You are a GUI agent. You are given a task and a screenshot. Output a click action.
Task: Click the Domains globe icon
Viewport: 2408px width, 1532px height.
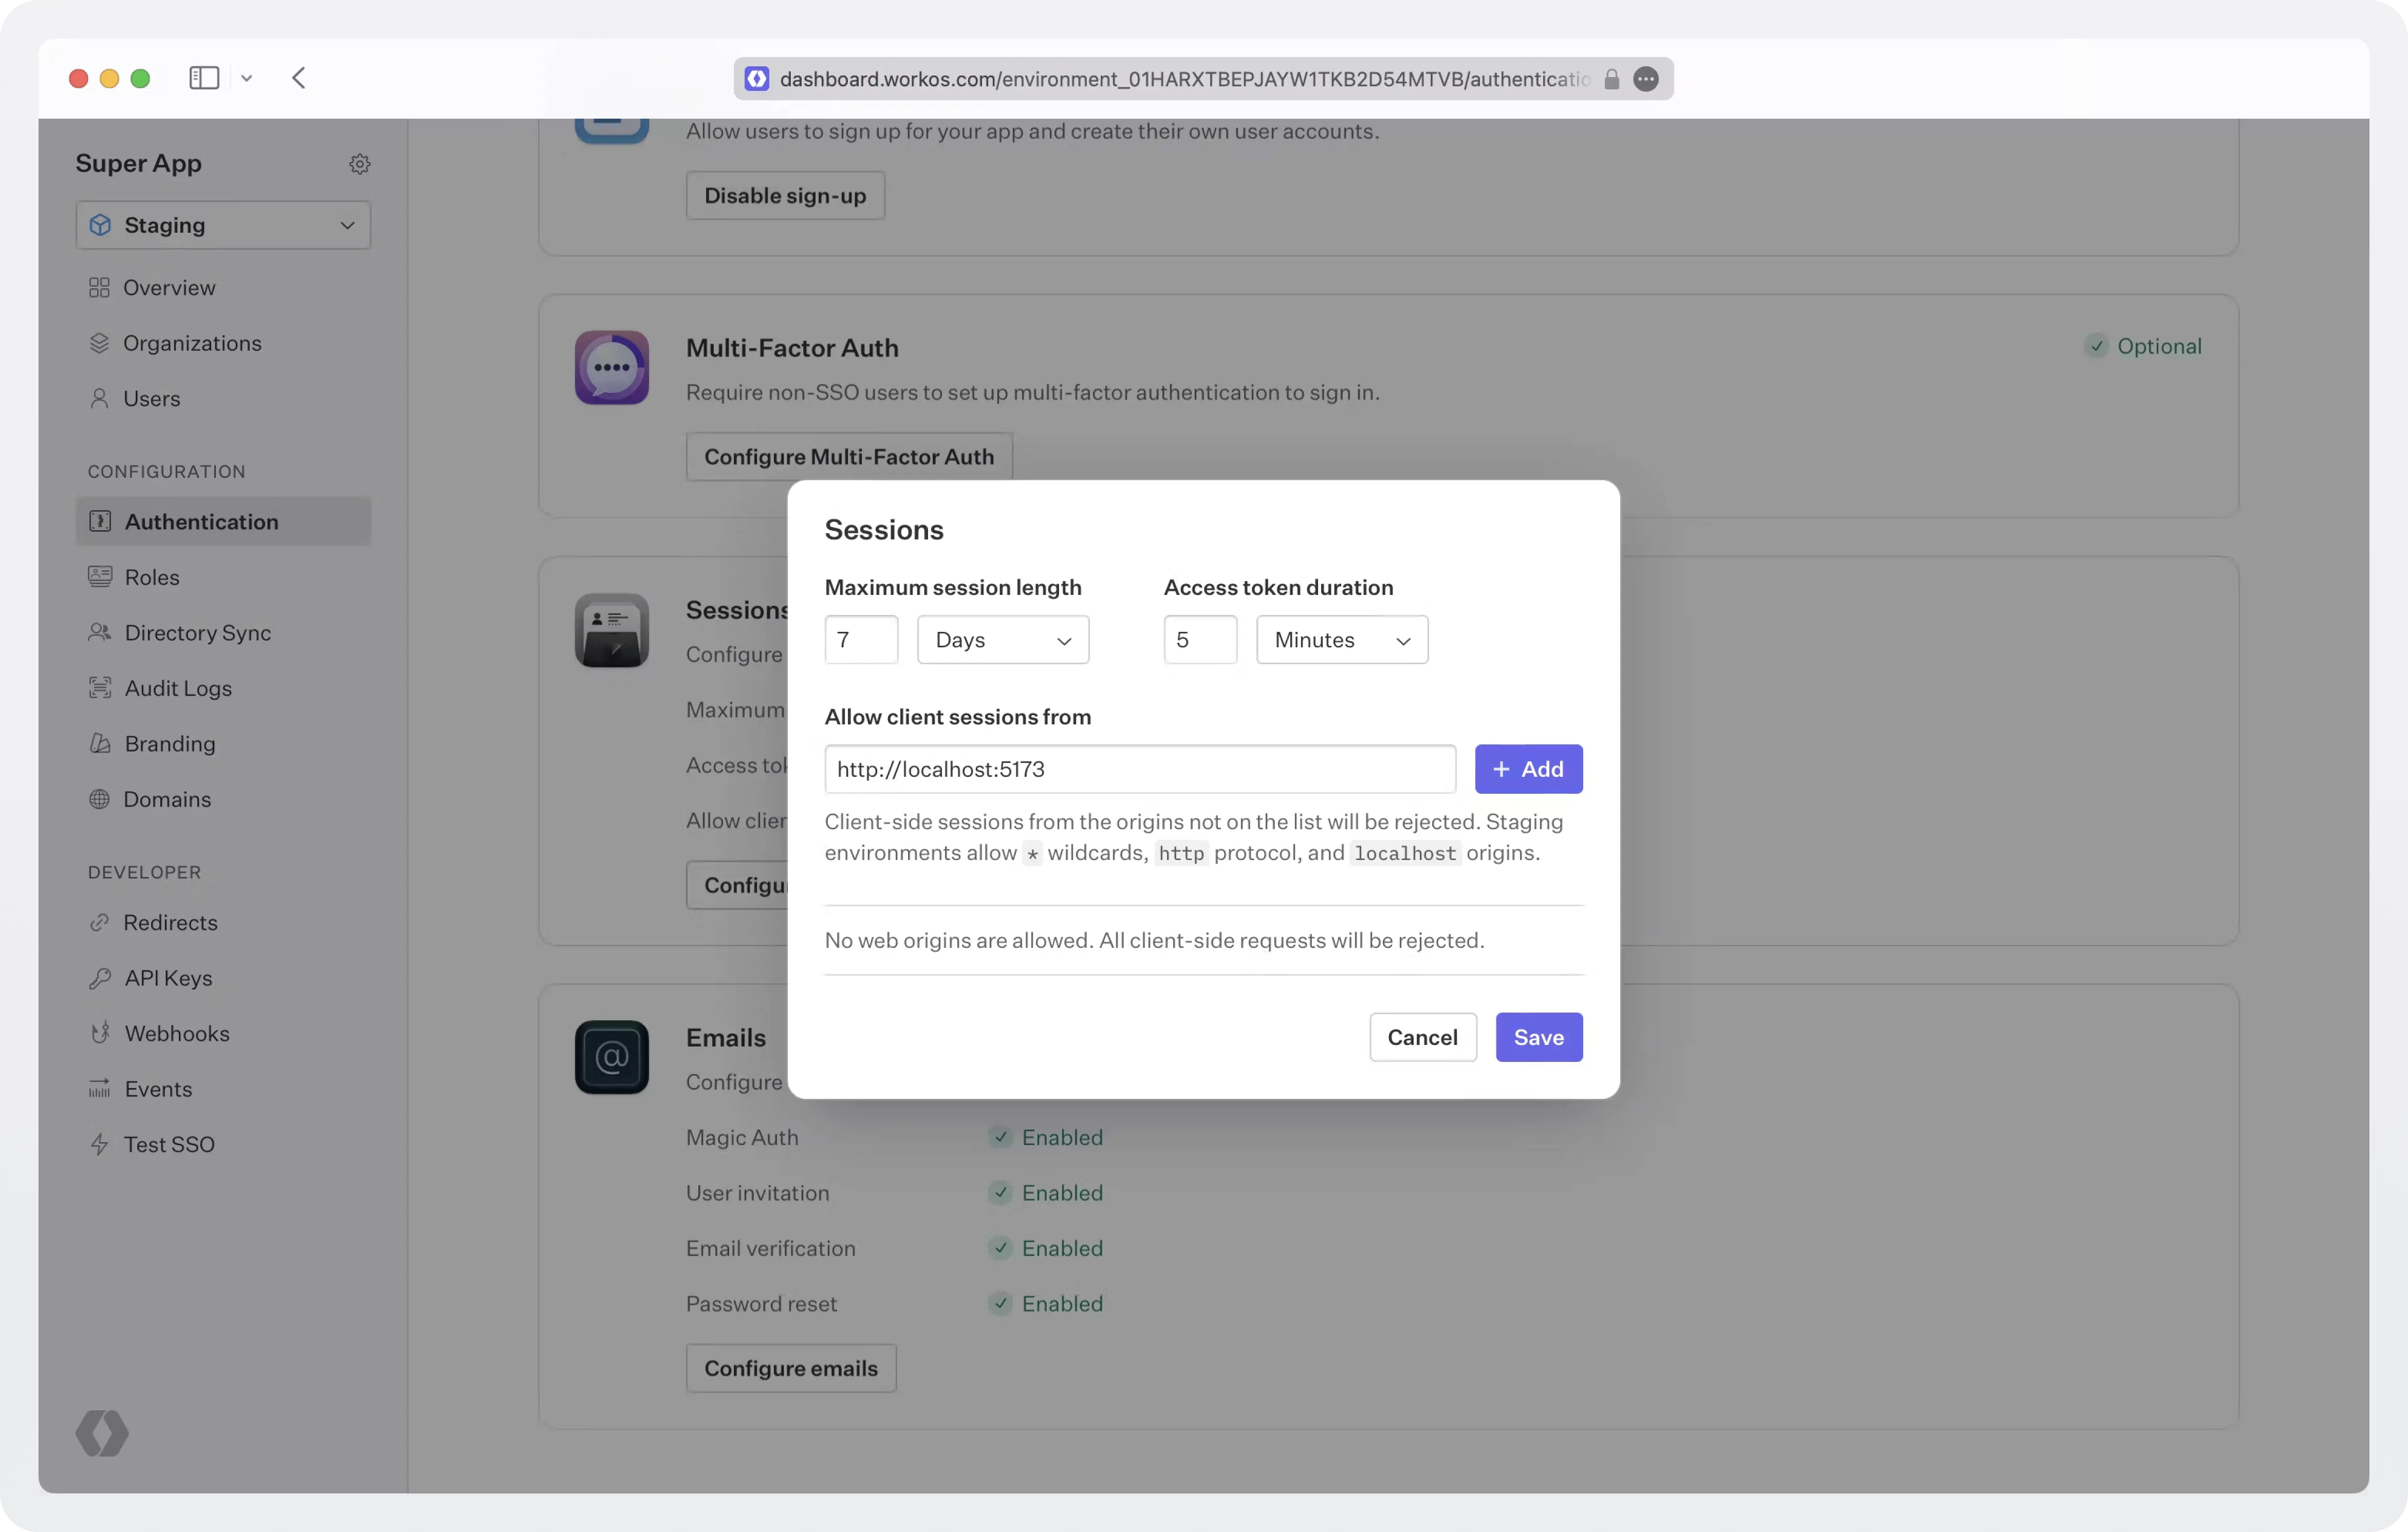click(99, 799)
